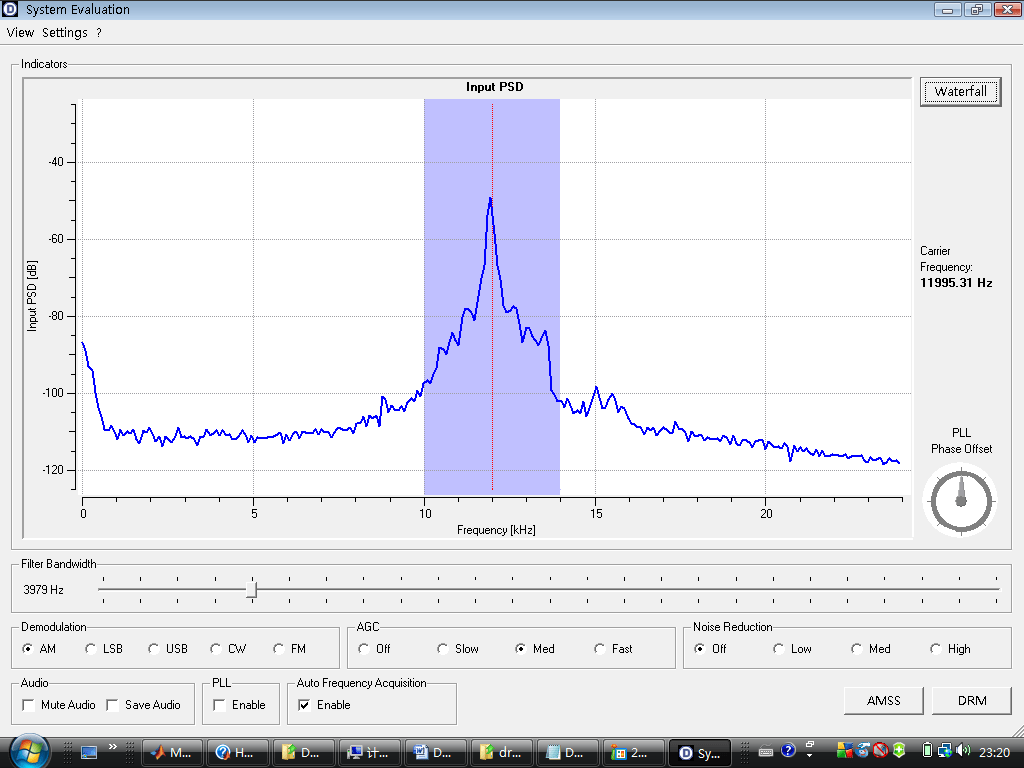Select USB demodulation
The width and height of the screenshot is (1024, 768).
tap(168, 648)
